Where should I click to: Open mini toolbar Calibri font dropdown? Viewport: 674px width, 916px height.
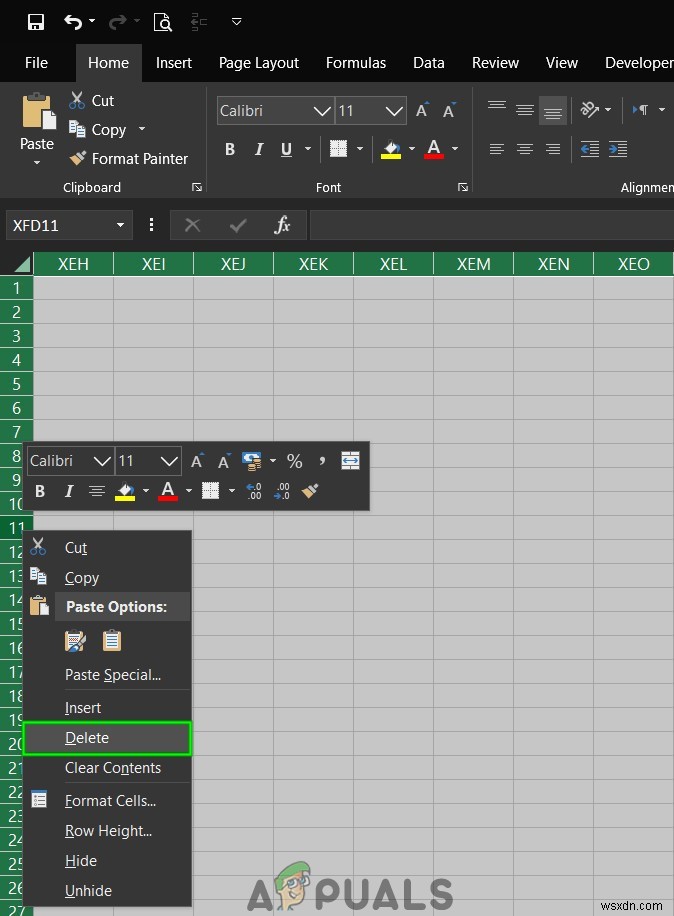(102, 461)
